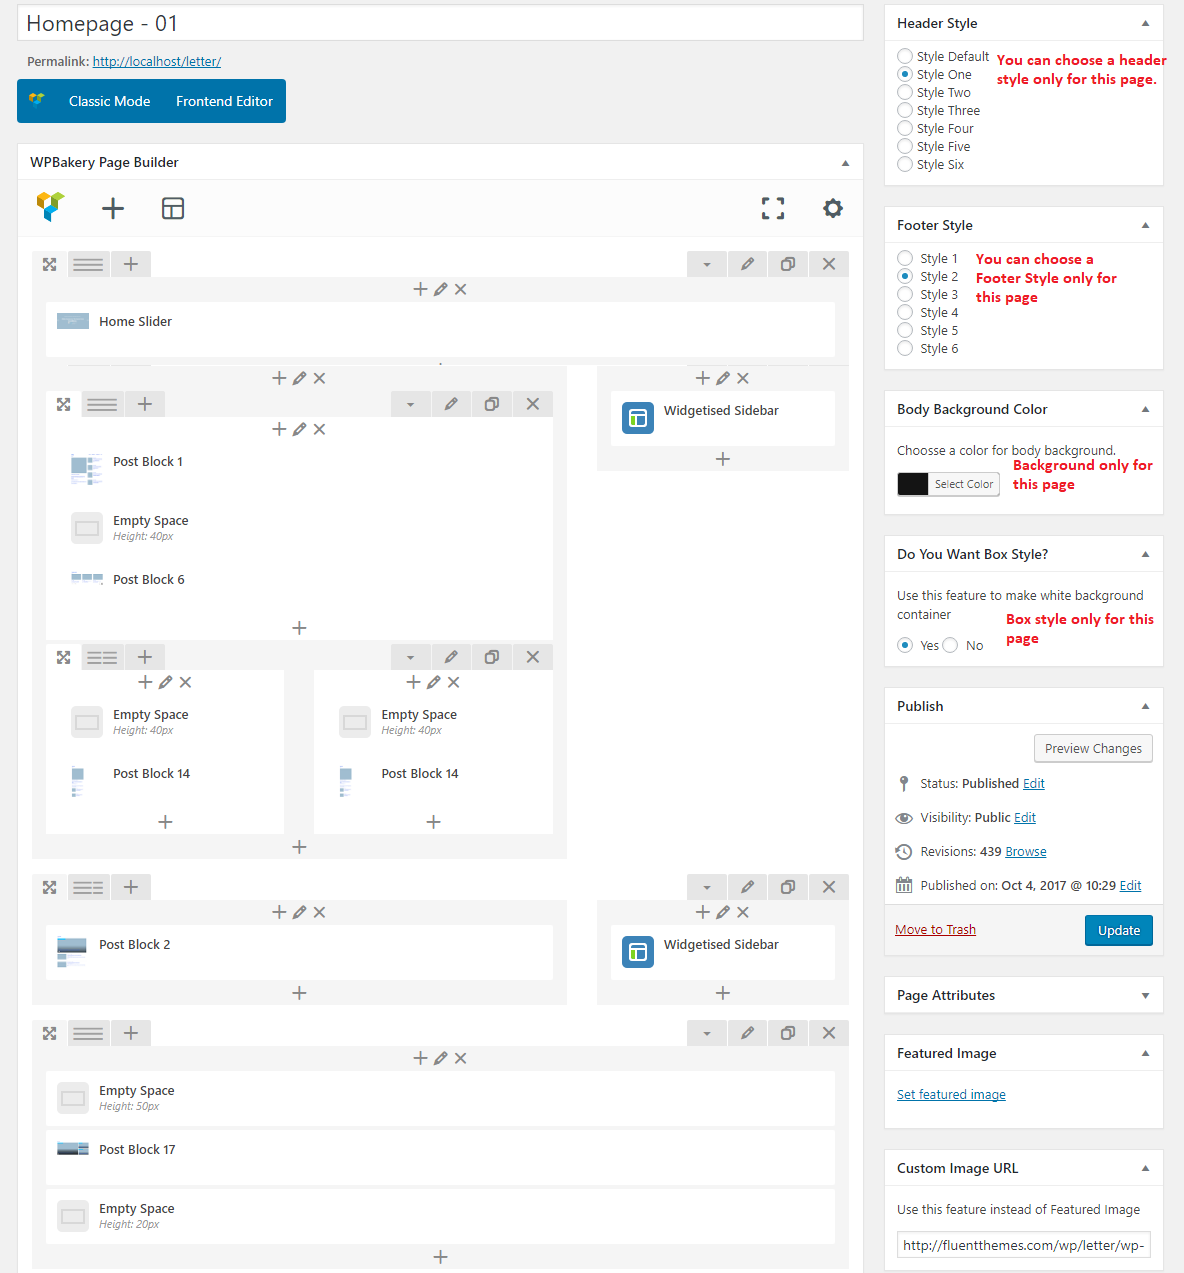This screenshot has width=1184, height=1273.
Task: Switch to Classic Mode
Action: 109,101
